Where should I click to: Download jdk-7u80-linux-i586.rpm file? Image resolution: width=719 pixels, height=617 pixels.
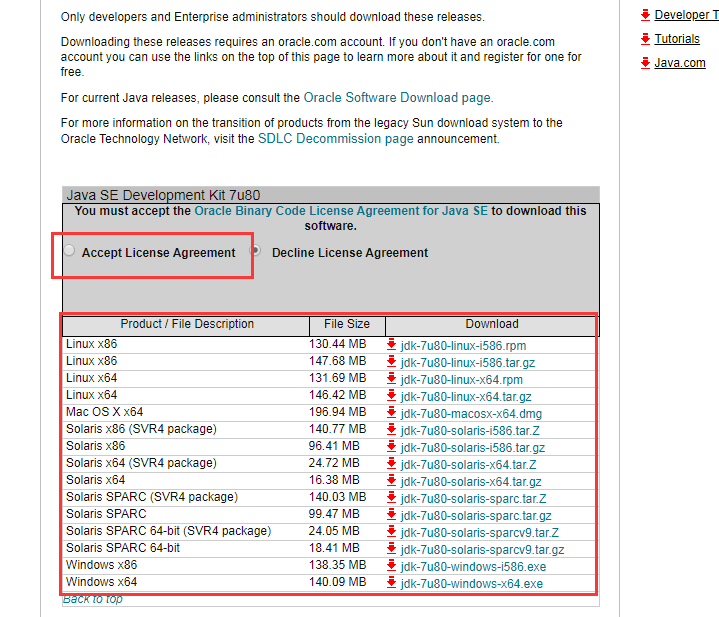tap(463, 346)
